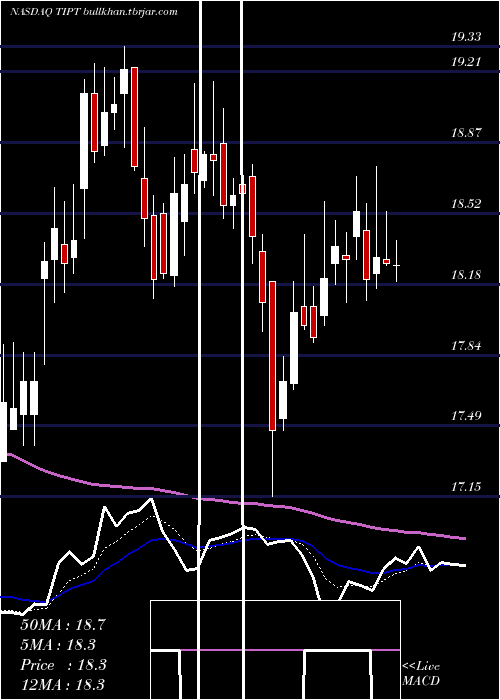Image resolution: width=500 pixels, height=700 pixels.
Task: Click the NASDAQ TIPT bullkhan.tbrjar.com title text
Action: (94, 12)
